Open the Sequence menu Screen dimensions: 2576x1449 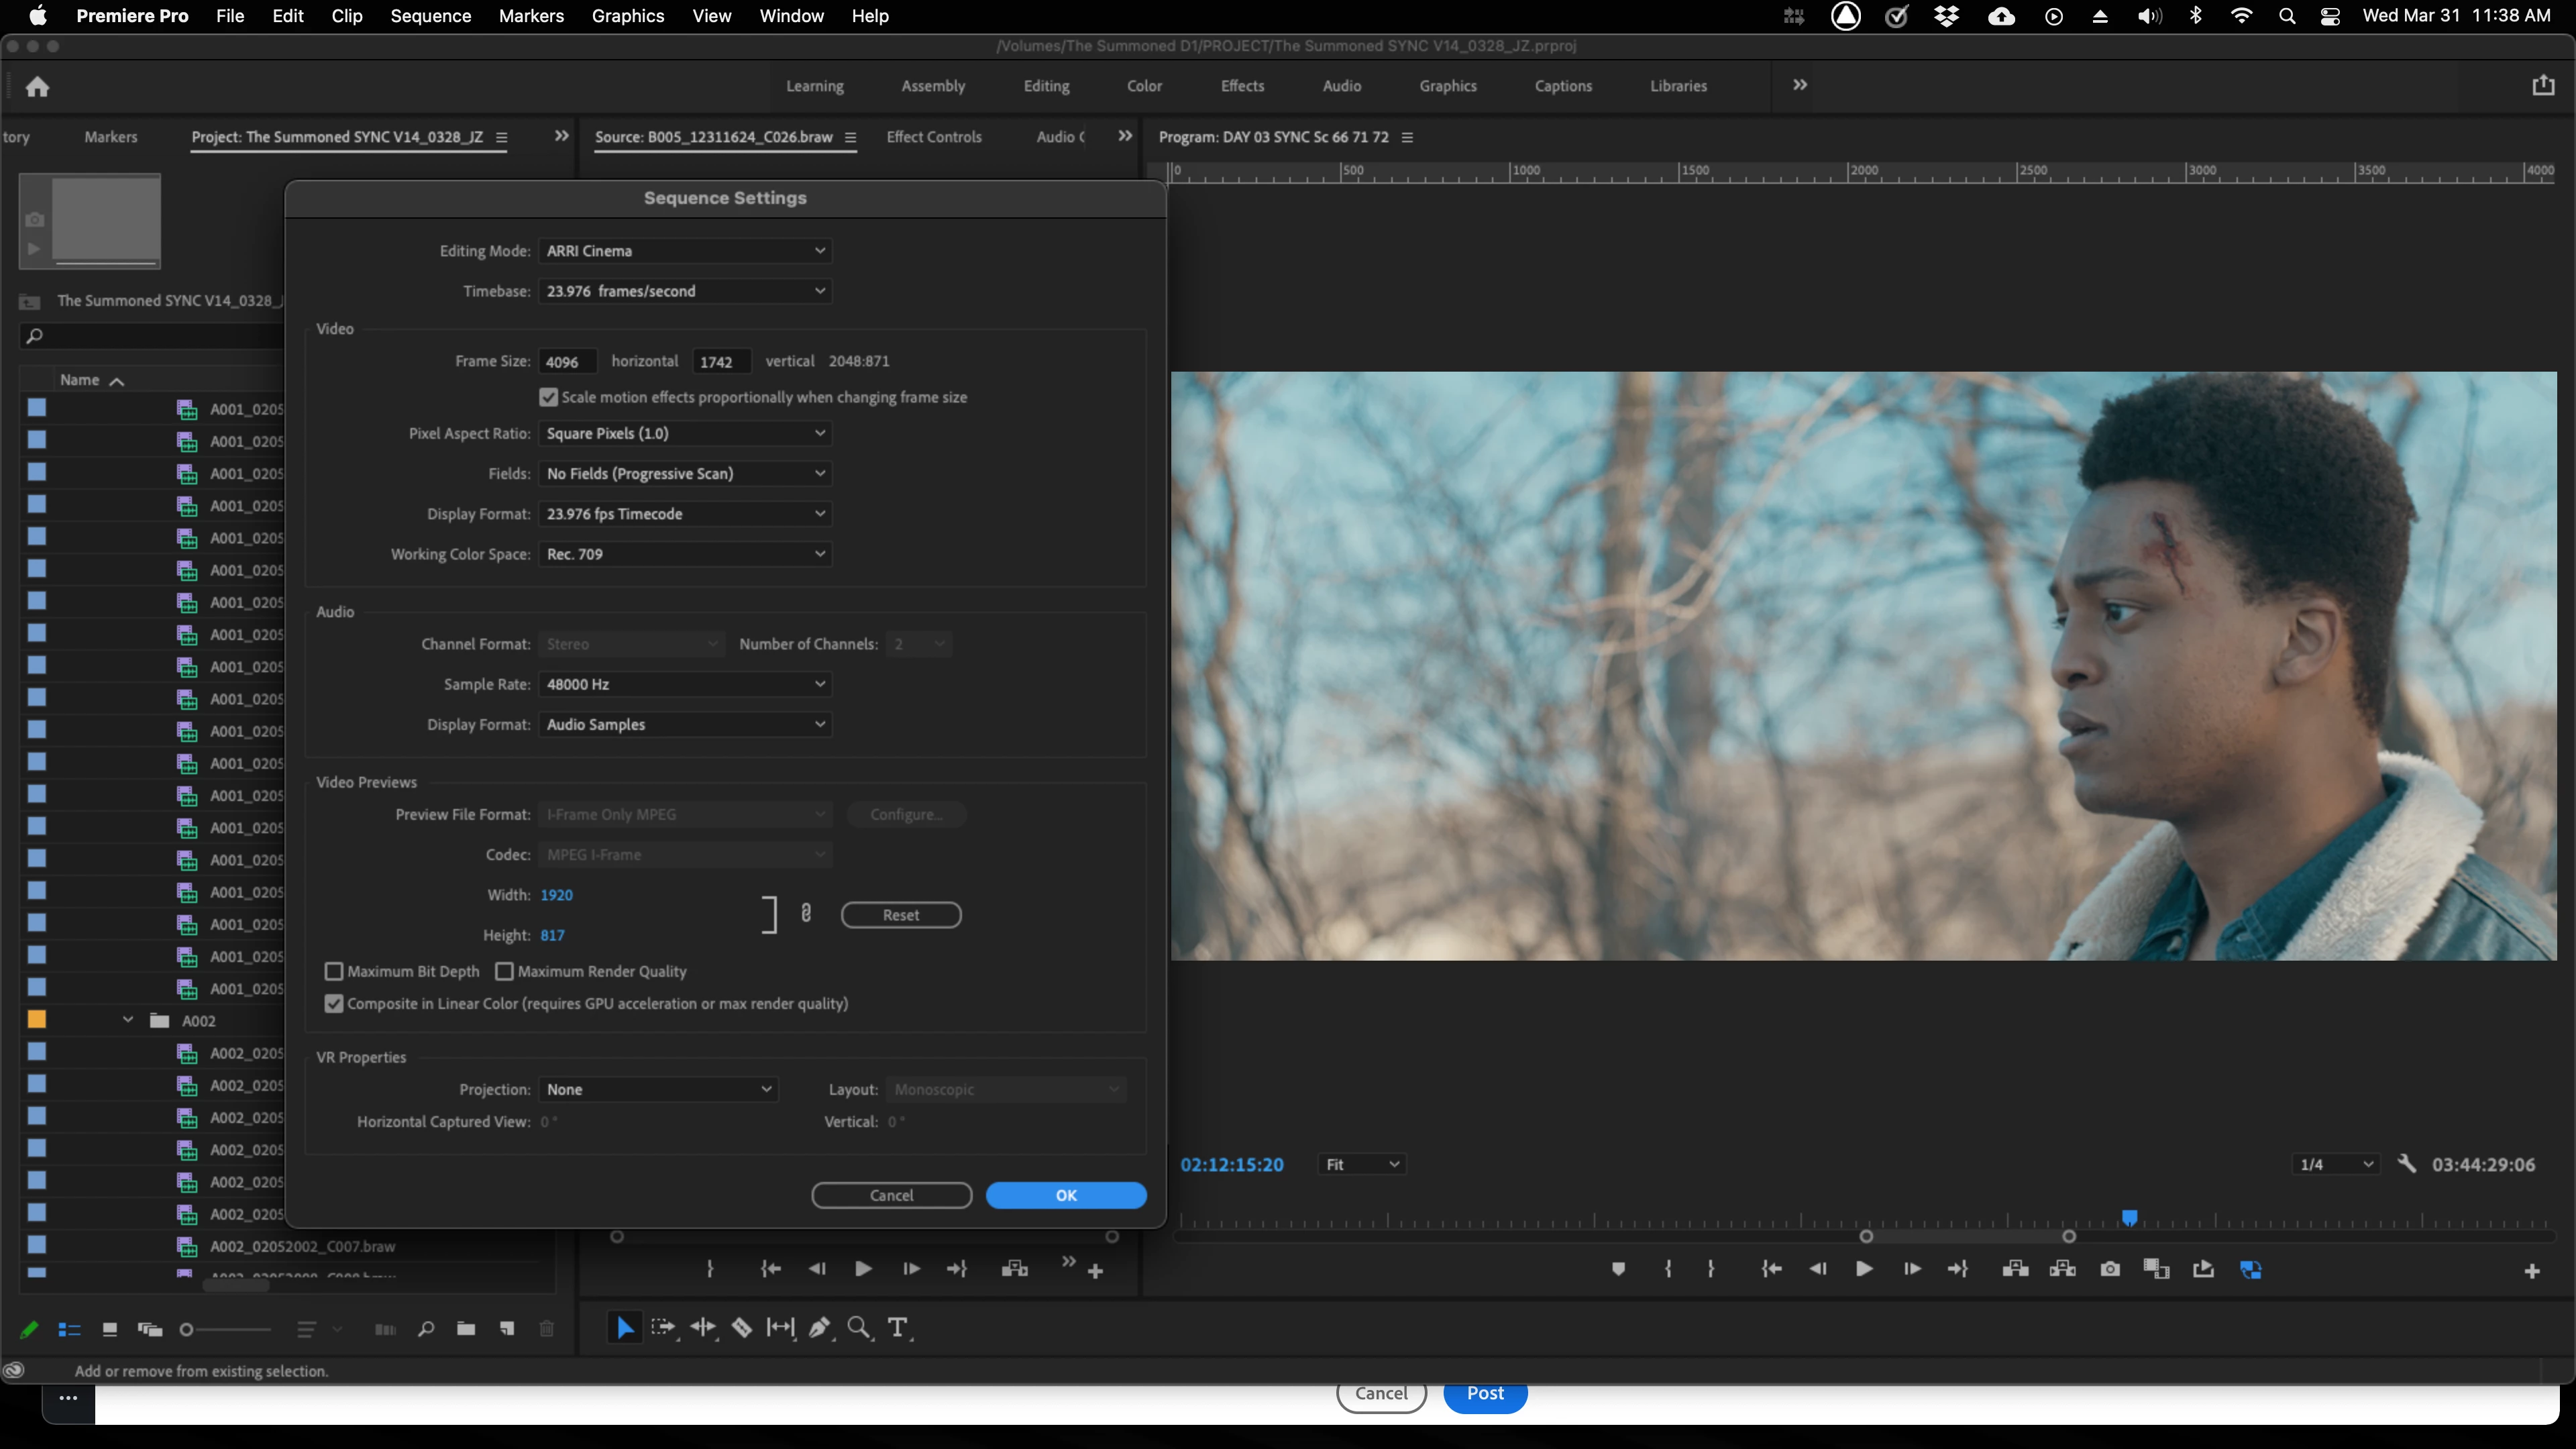coord(430,16)
